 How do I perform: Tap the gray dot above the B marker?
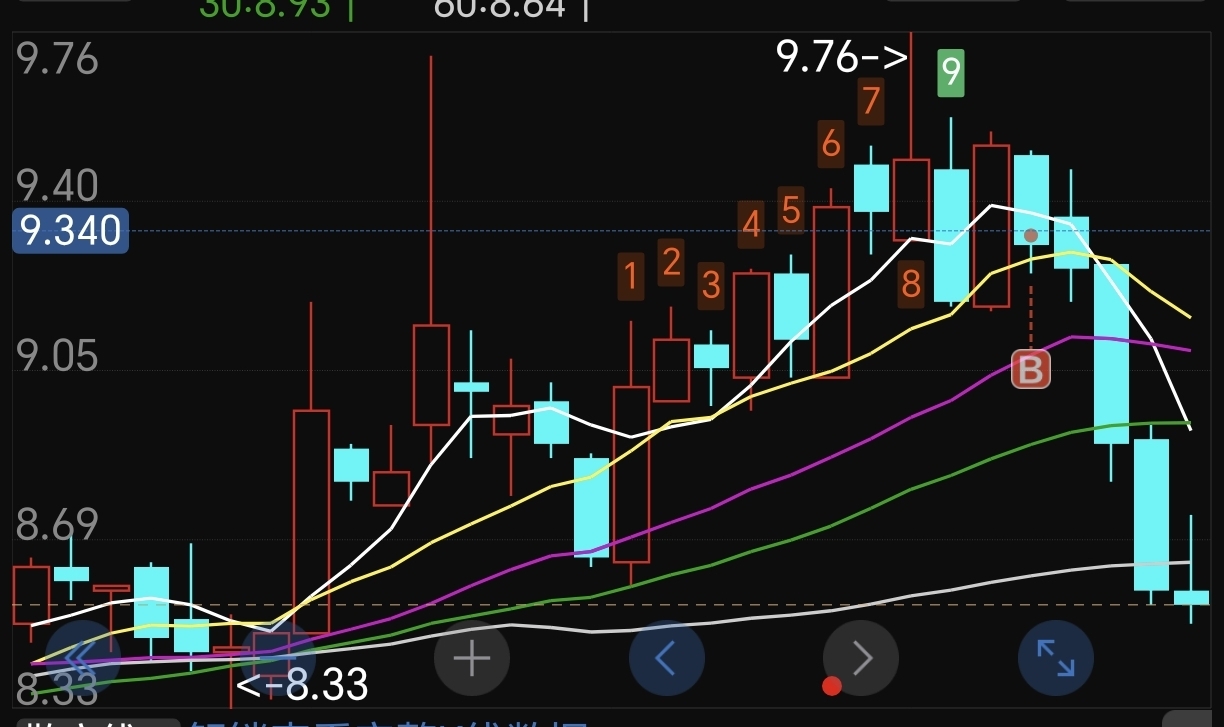pyautogui.click(x=1031, y=236)
